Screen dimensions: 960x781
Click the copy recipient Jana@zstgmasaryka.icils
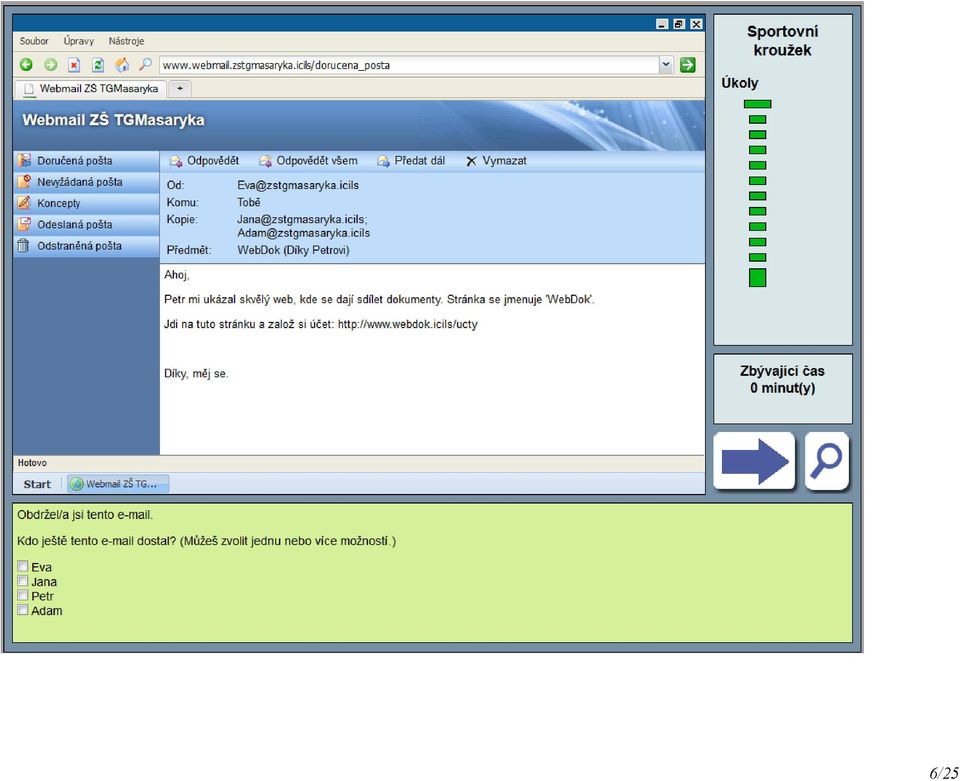[302, 219]
